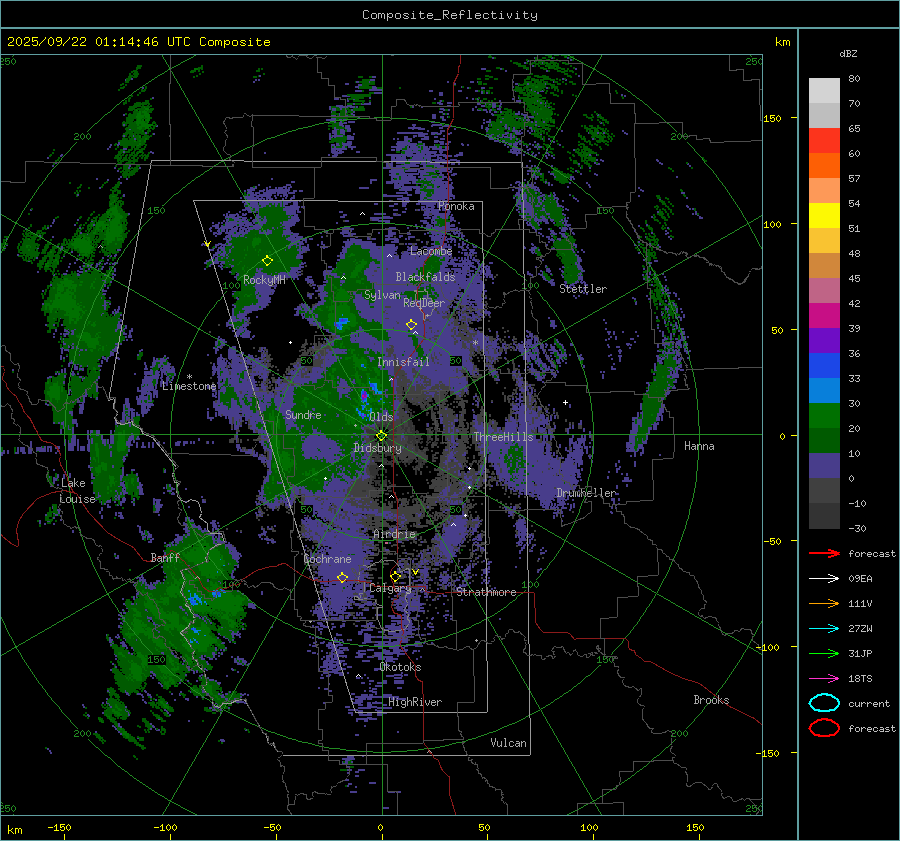
Task: Click the magenta 18TS arrow icon
Action: (824, 678)
